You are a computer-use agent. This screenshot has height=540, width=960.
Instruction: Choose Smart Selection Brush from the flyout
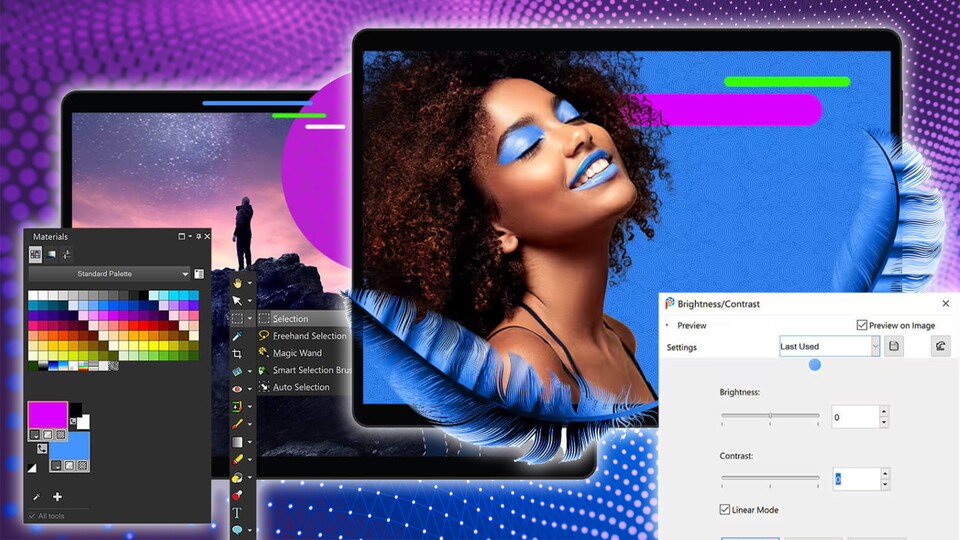tap(304, 370)
